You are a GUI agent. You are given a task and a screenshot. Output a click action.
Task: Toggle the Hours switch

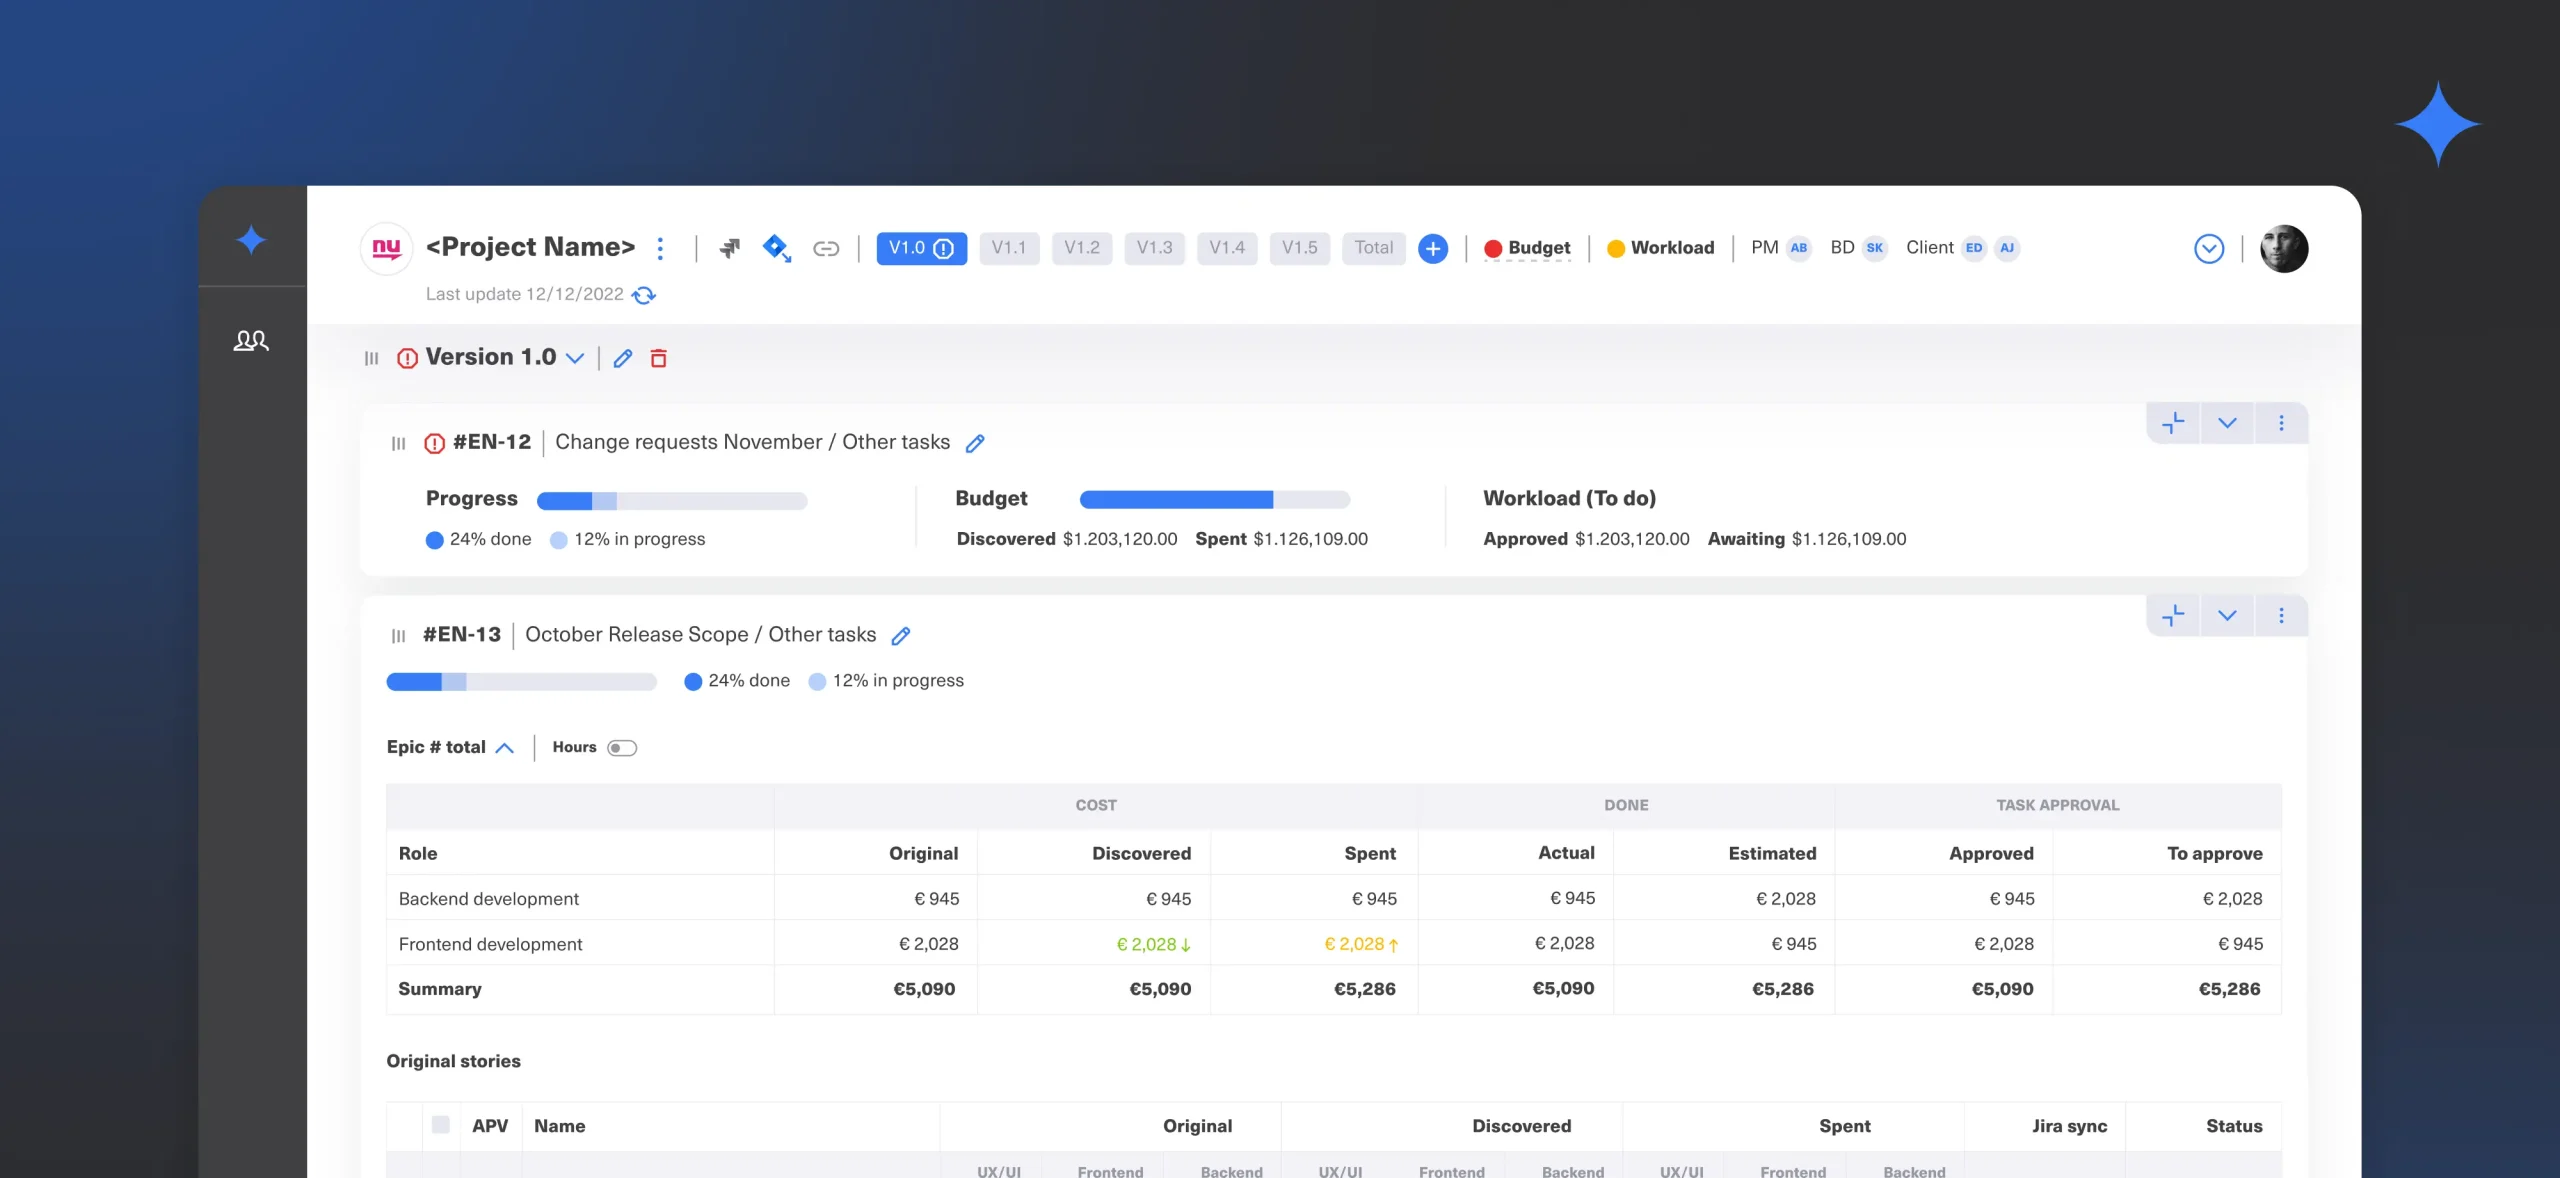621,748
